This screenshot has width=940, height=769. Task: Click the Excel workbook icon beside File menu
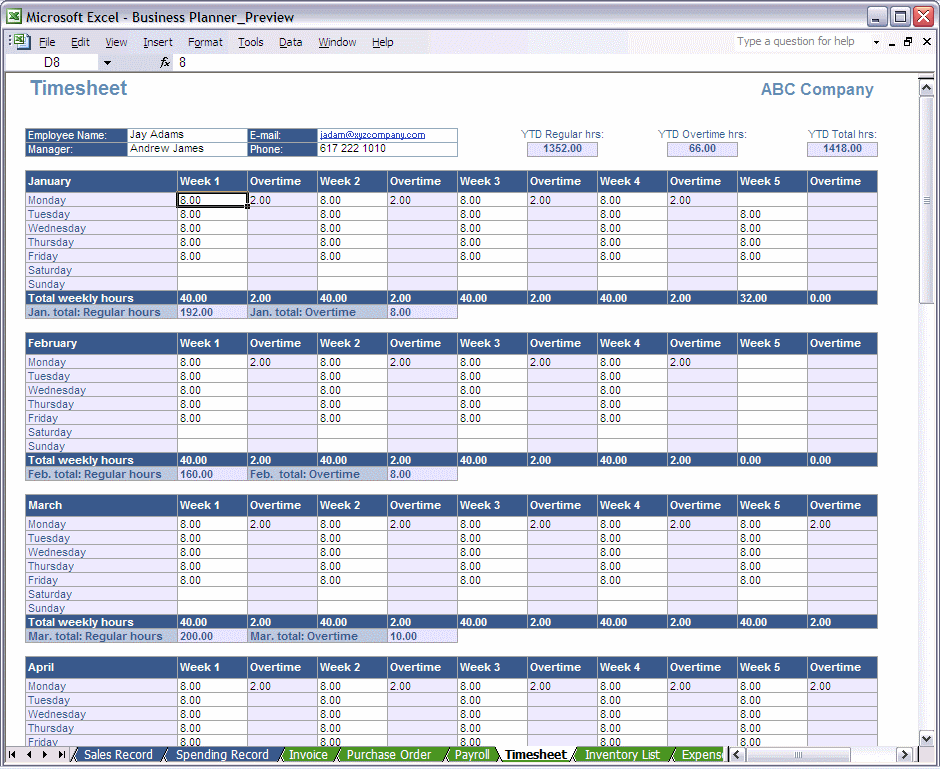coord(22,41)
